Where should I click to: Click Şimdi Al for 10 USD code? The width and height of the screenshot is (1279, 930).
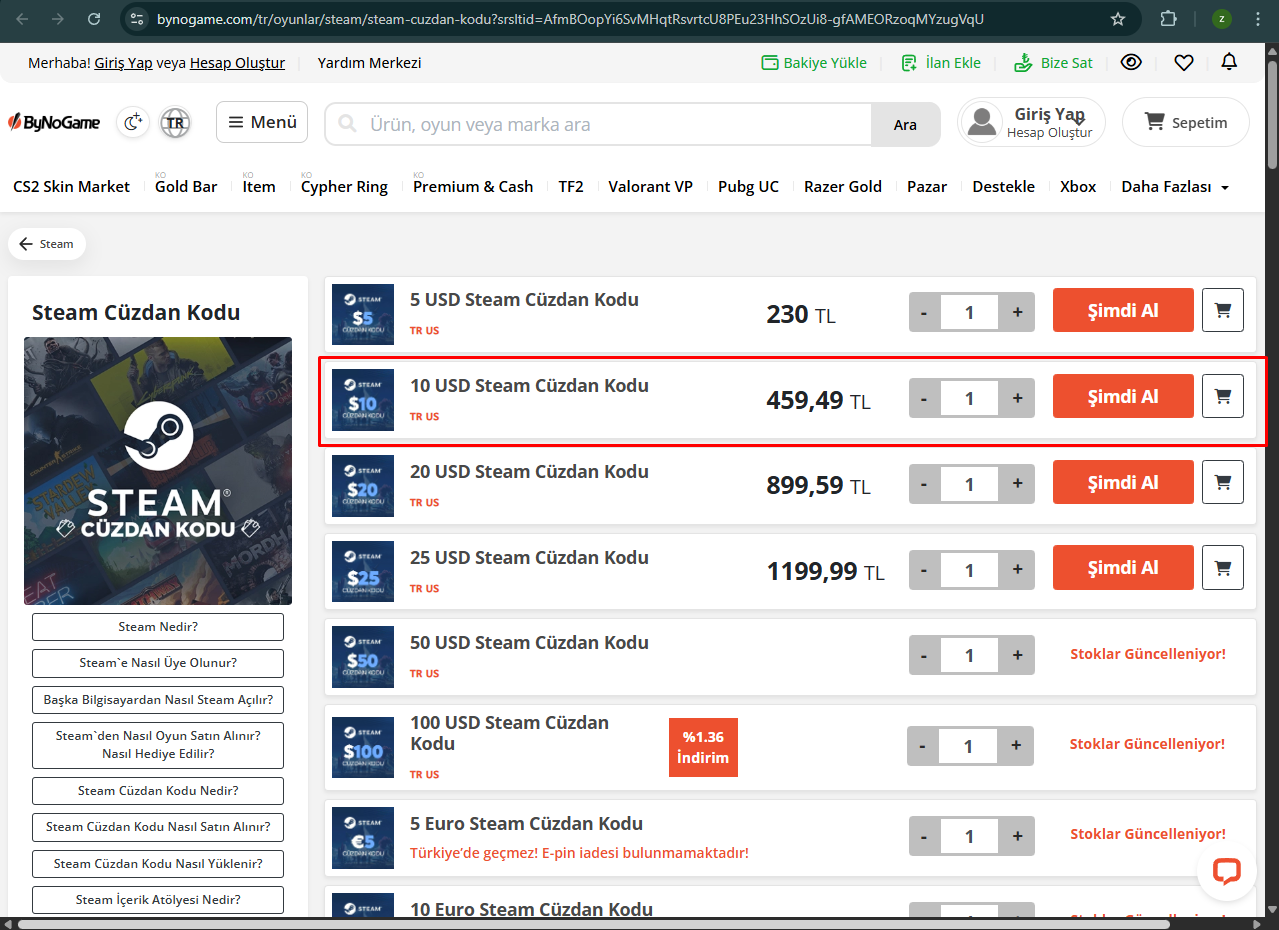pyautogui.click(x=1123, y=396)
